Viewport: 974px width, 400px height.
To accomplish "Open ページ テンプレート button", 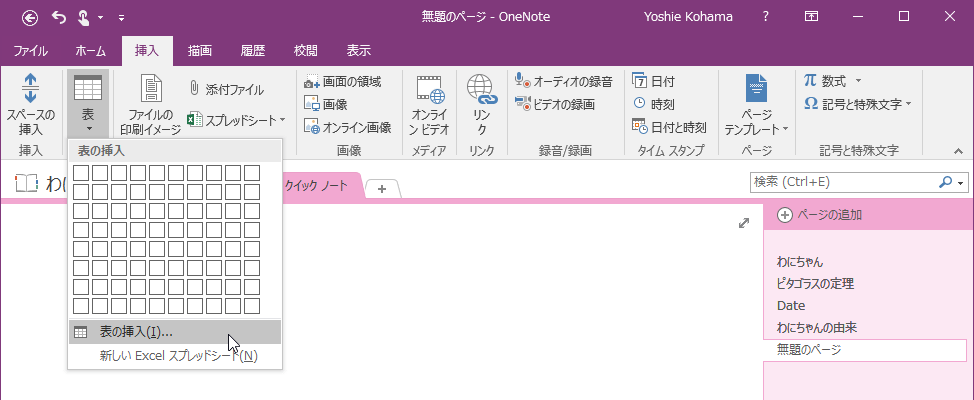I will (756, 104).
